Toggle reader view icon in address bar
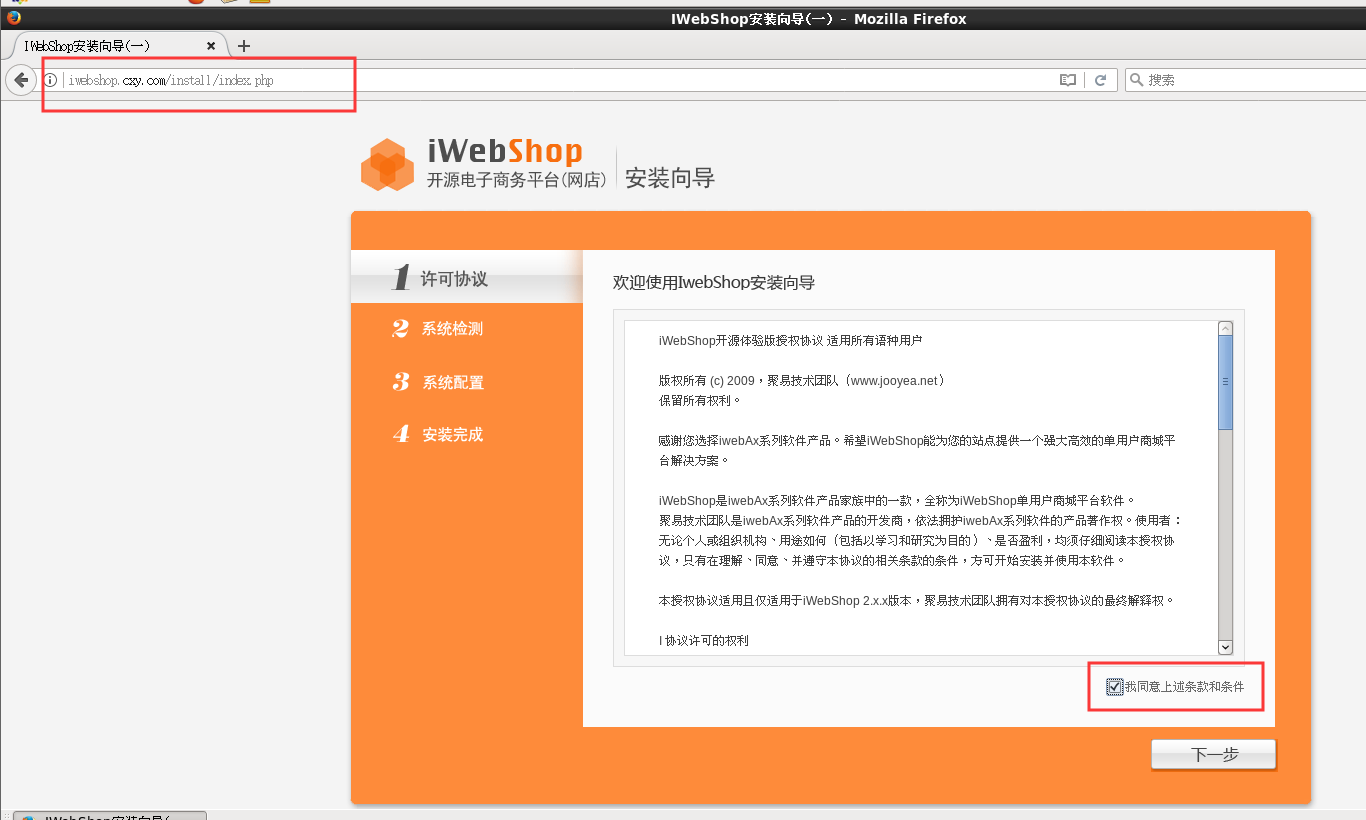The height and width of the screenshot is (820, 1366). 1068,80
